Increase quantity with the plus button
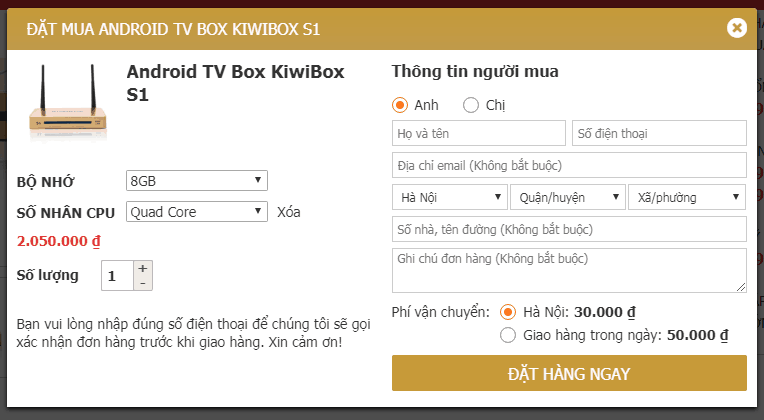 point(143,268)
